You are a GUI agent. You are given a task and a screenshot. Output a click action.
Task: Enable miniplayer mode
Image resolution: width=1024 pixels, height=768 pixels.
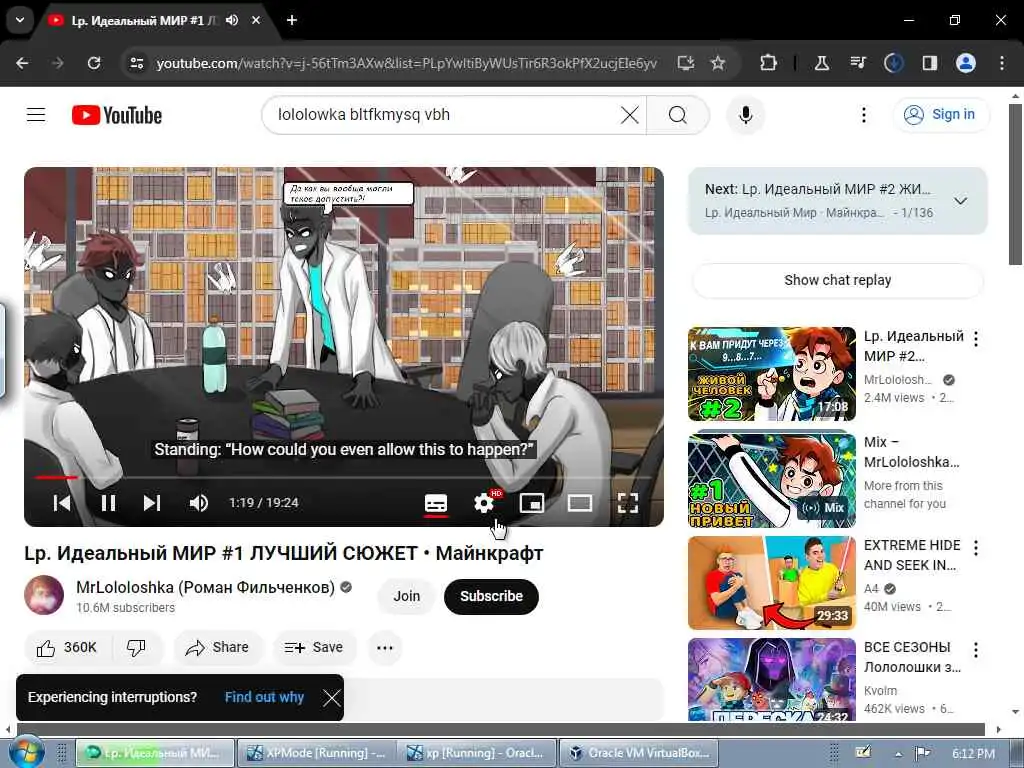(x=532, y=503)
